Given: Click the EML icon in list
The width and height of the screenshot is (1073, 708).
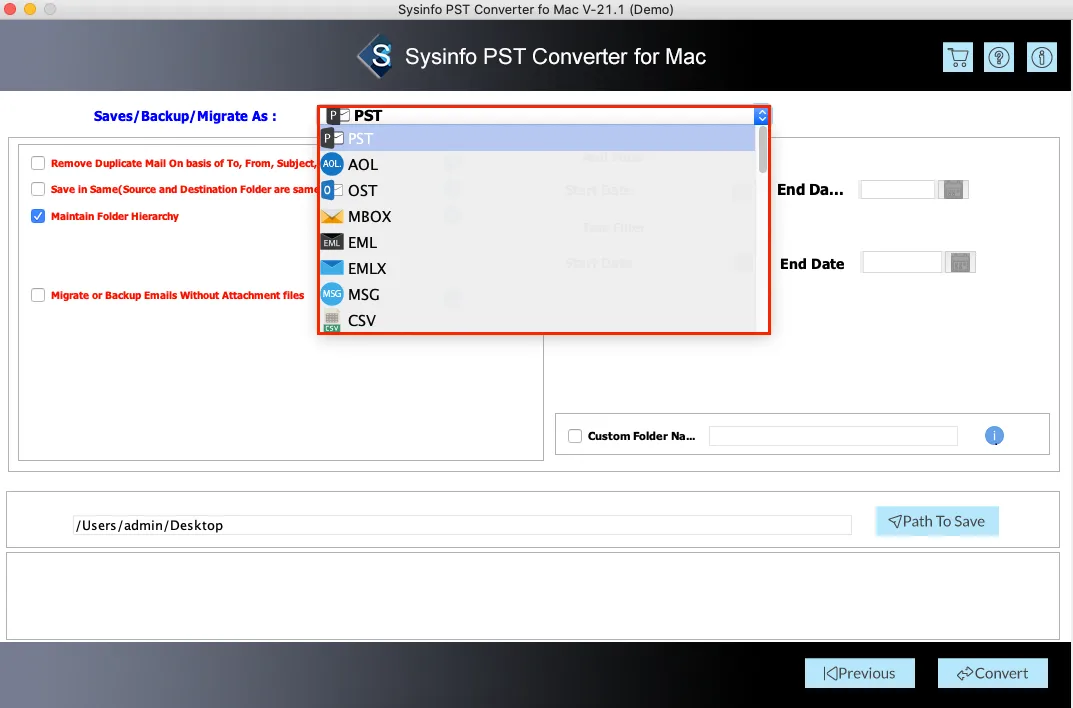Looking at the screenshot, I should (332, 242).
